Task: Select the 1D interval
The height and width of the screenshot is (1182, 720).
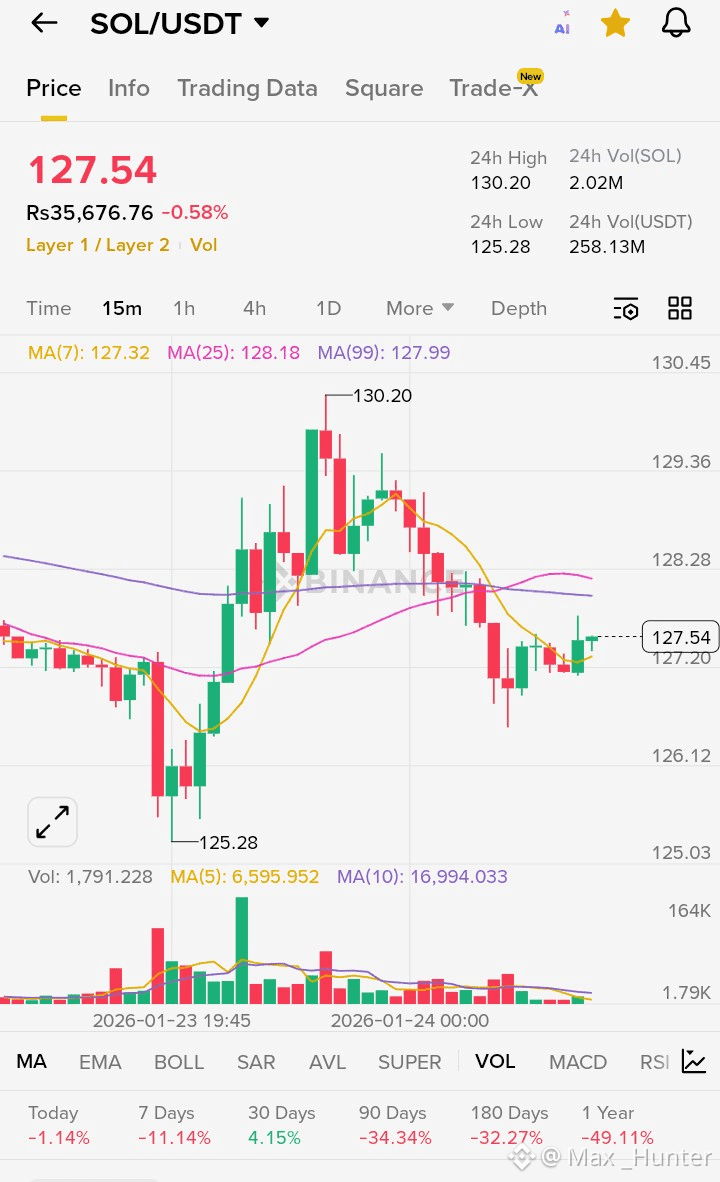Action: [329, 308]
